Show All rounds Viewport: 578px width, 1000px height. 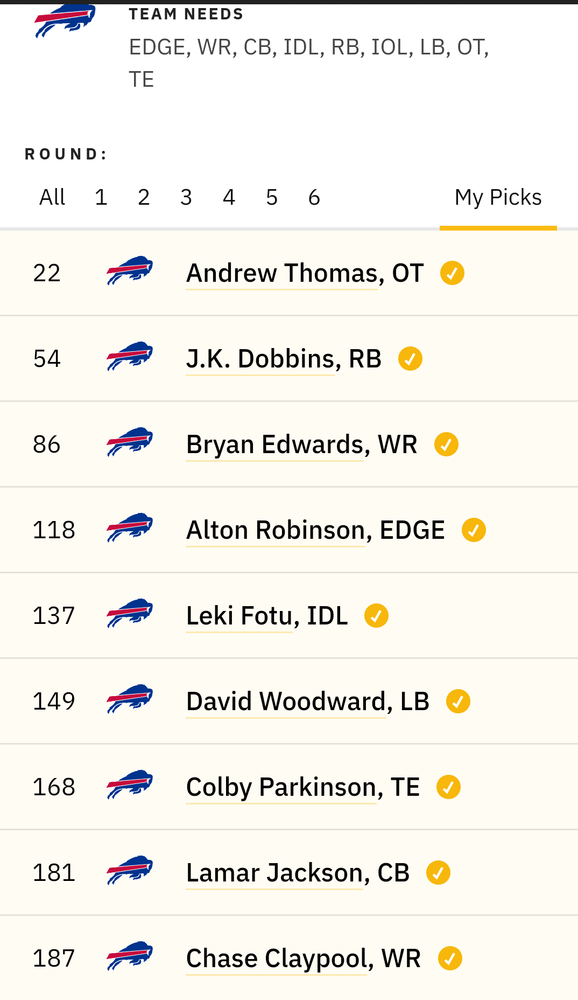(52, 198)
